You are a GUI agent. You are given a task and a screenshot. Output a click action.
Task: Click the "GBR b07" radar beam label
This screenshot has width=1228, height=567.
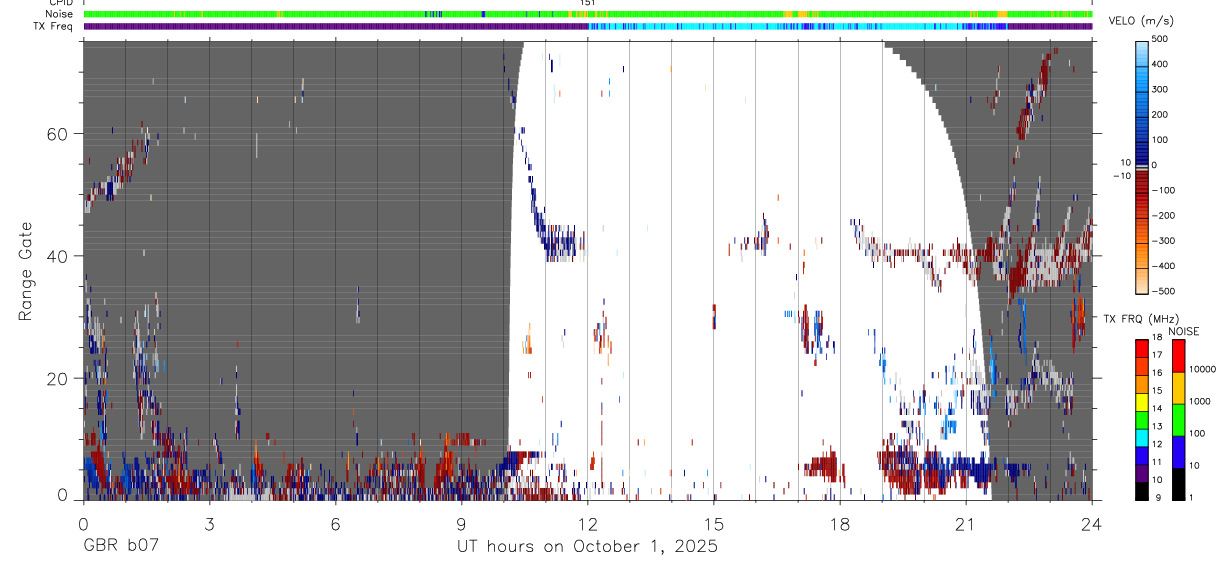pos(120,547)
